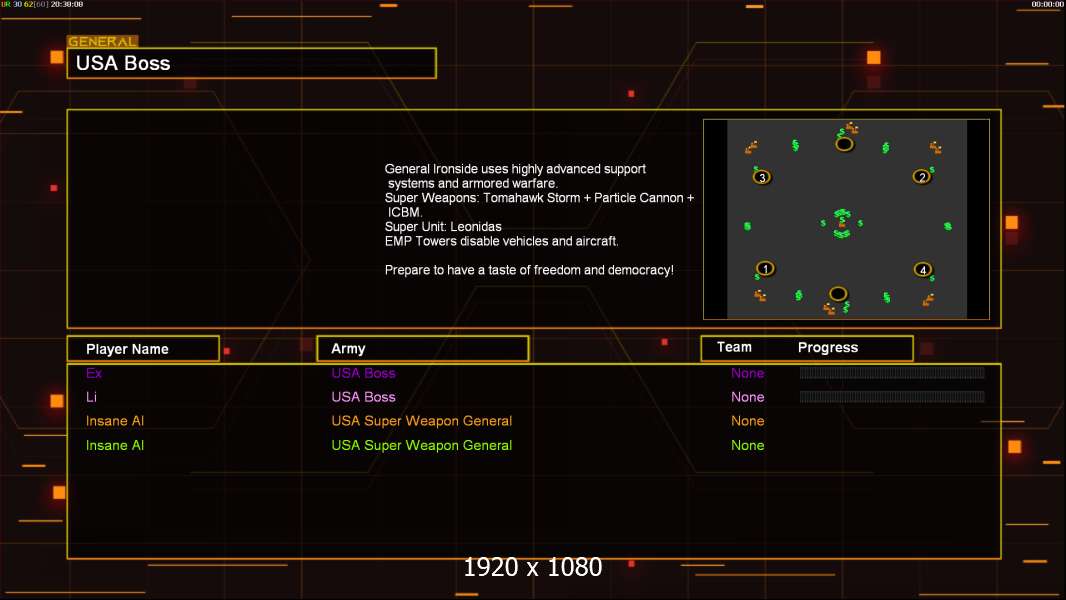Choose start position 3 on the minimap
Image resolution: width=1066 pixels, height=600 pixels.
coord(762,177)
